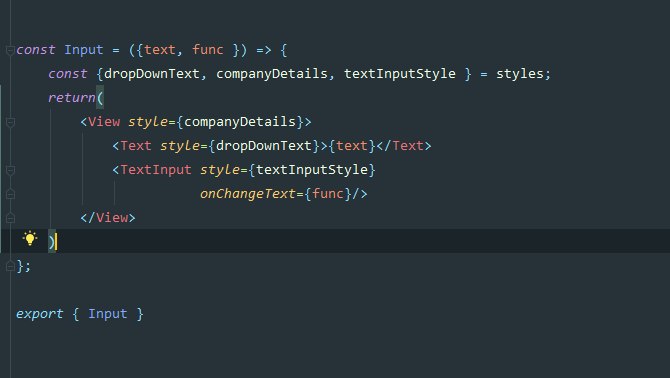Viewport: 670px width, 378px height.
Task: Click 'companyDetails' inside the View style attribute
Action: [x=240, y=122]
